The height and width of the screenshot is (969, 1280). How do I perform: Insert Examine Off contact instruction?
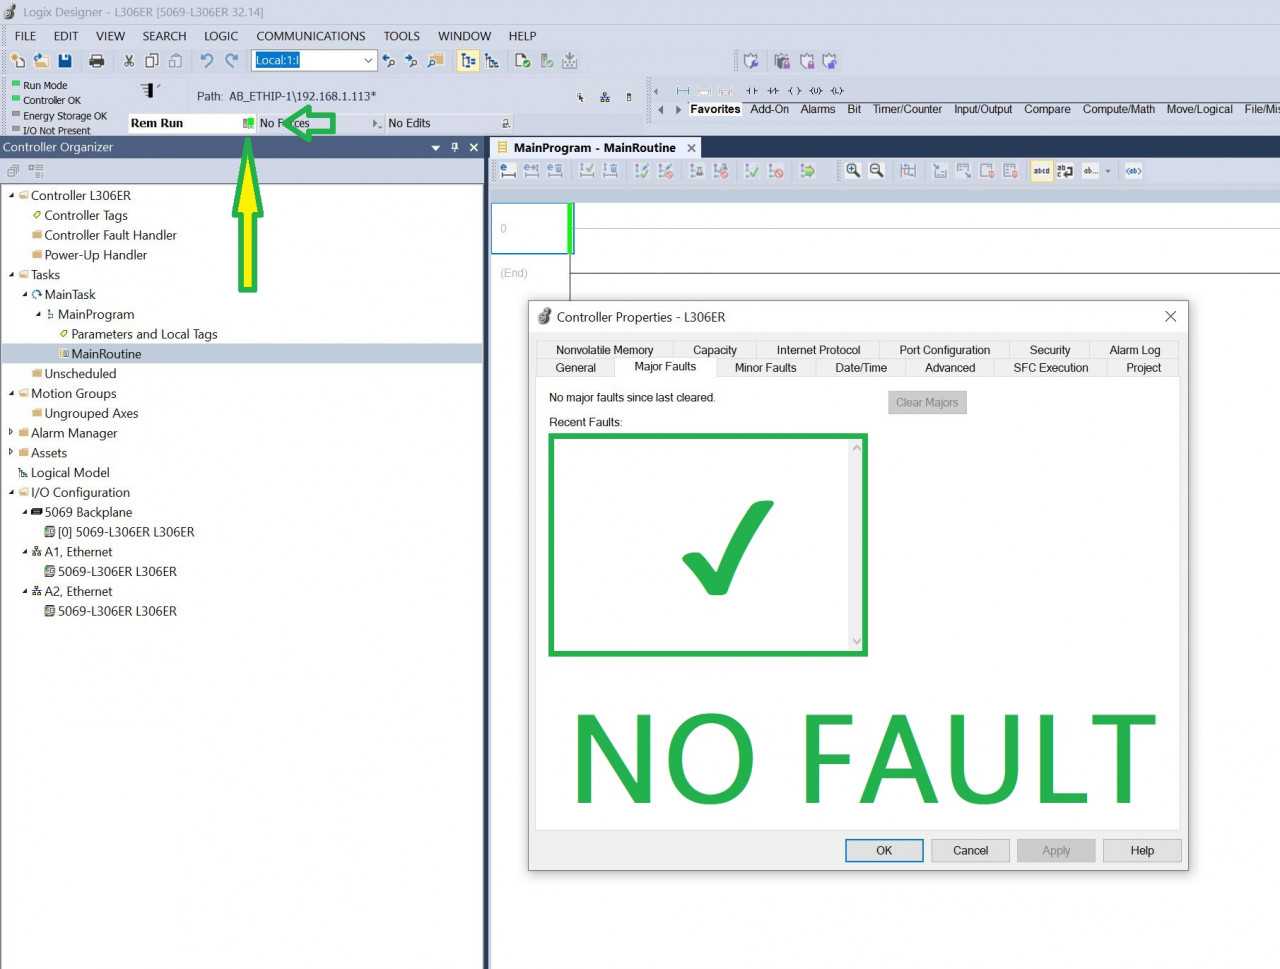coord(773,91)
